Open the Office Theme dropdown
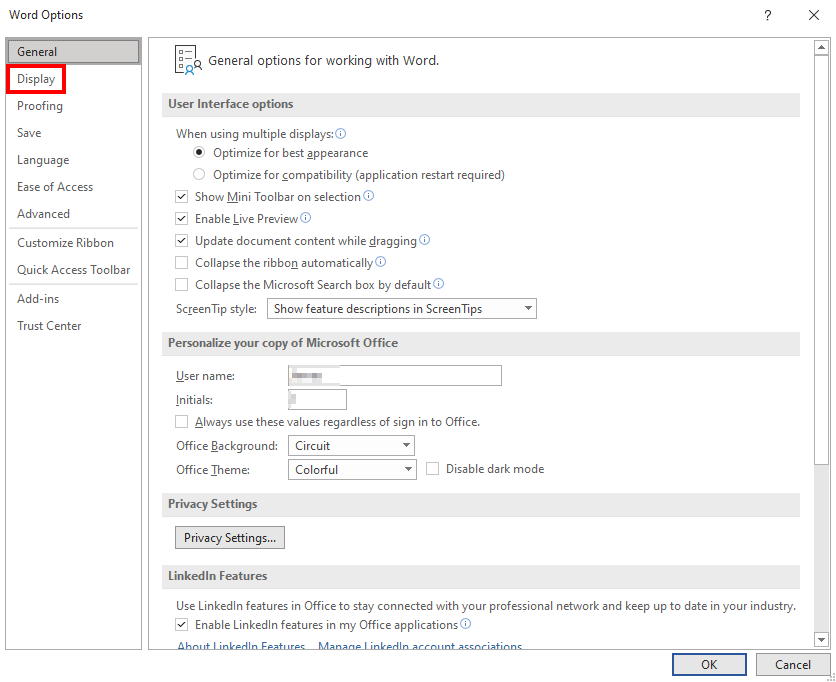 pyautogui.click(x=352, y=470)
